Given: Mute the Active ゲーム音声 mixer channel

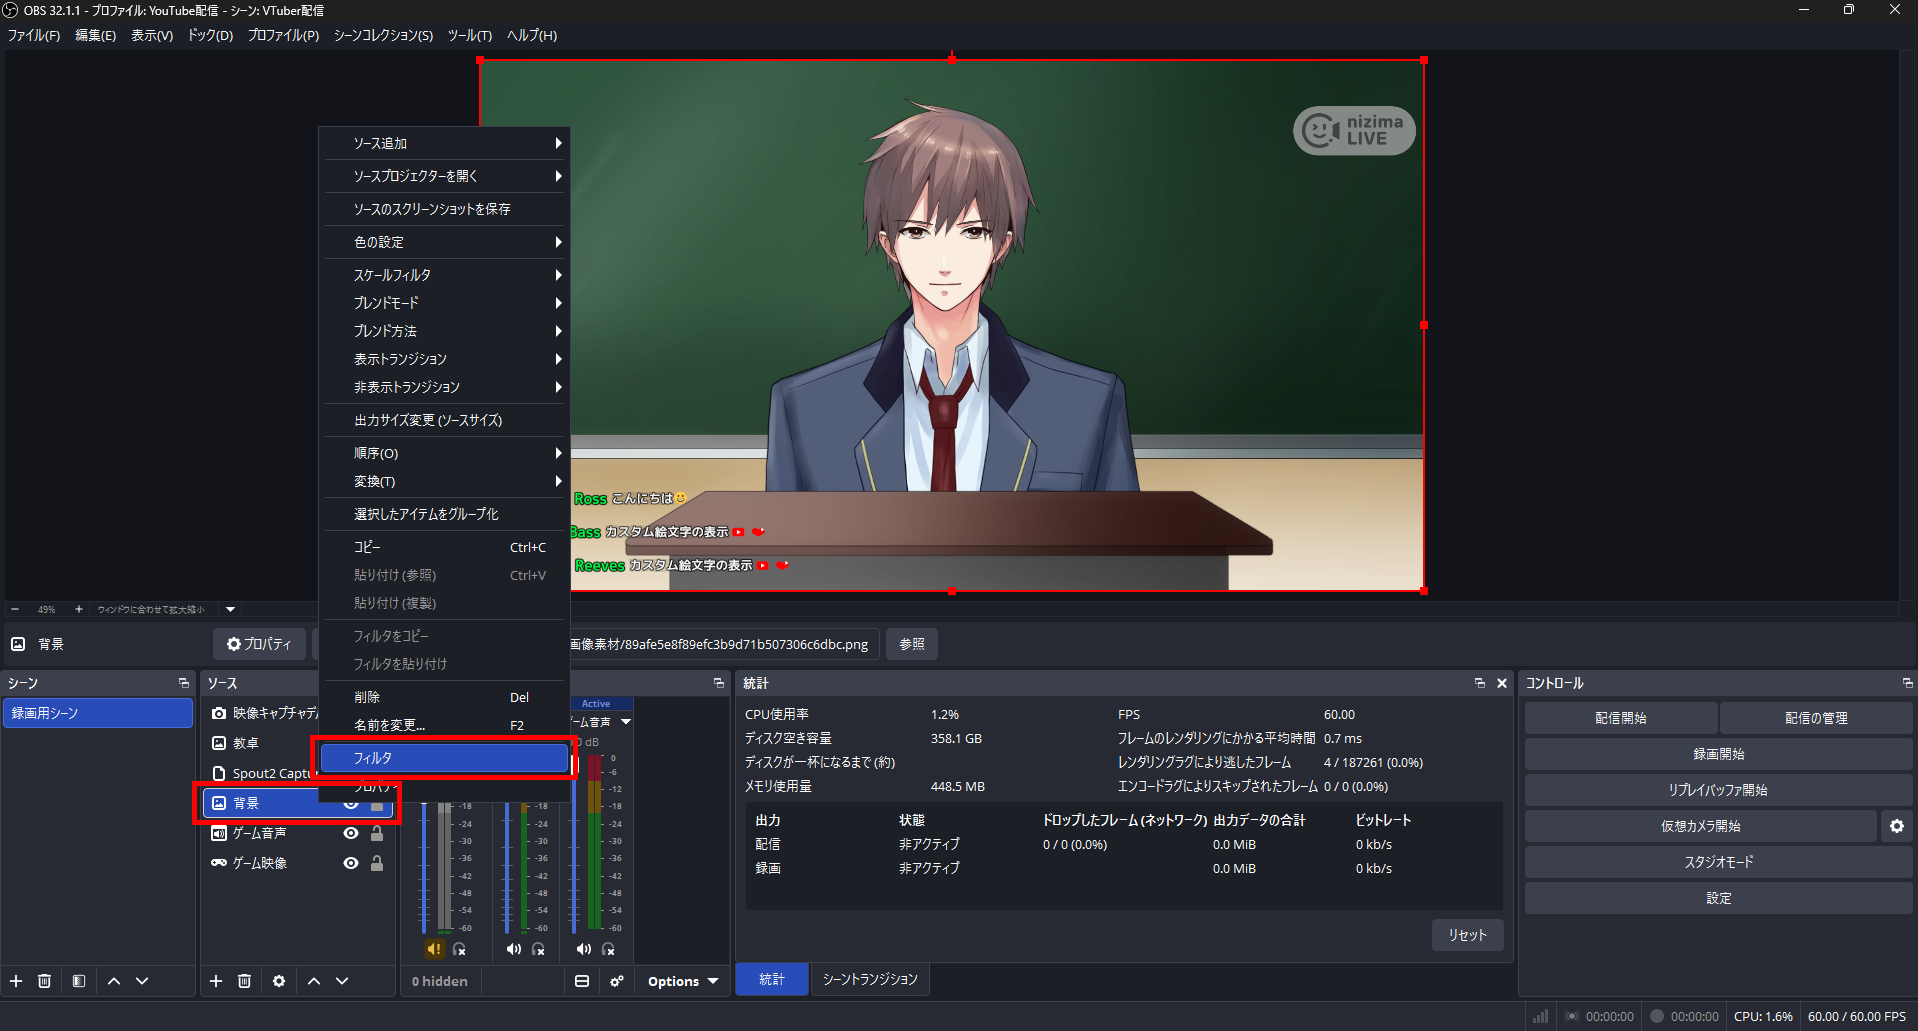Looking at the screenshot, I should click(584, 949).
